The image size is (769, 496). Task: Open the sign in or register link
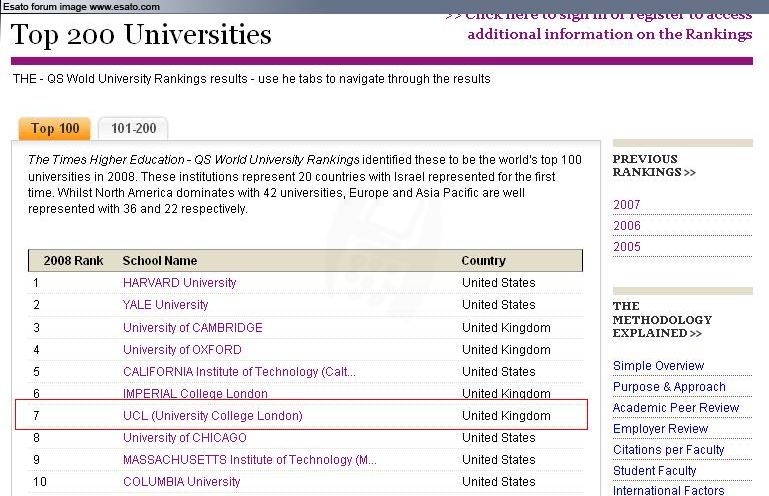pos(599,26)
